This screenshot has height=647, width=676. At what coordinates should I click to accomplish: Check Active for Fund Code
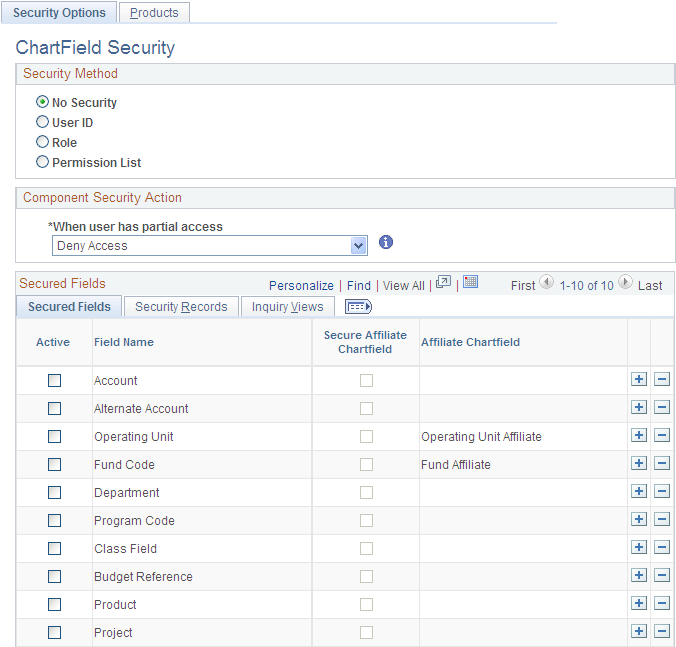[x=54, y=465]
